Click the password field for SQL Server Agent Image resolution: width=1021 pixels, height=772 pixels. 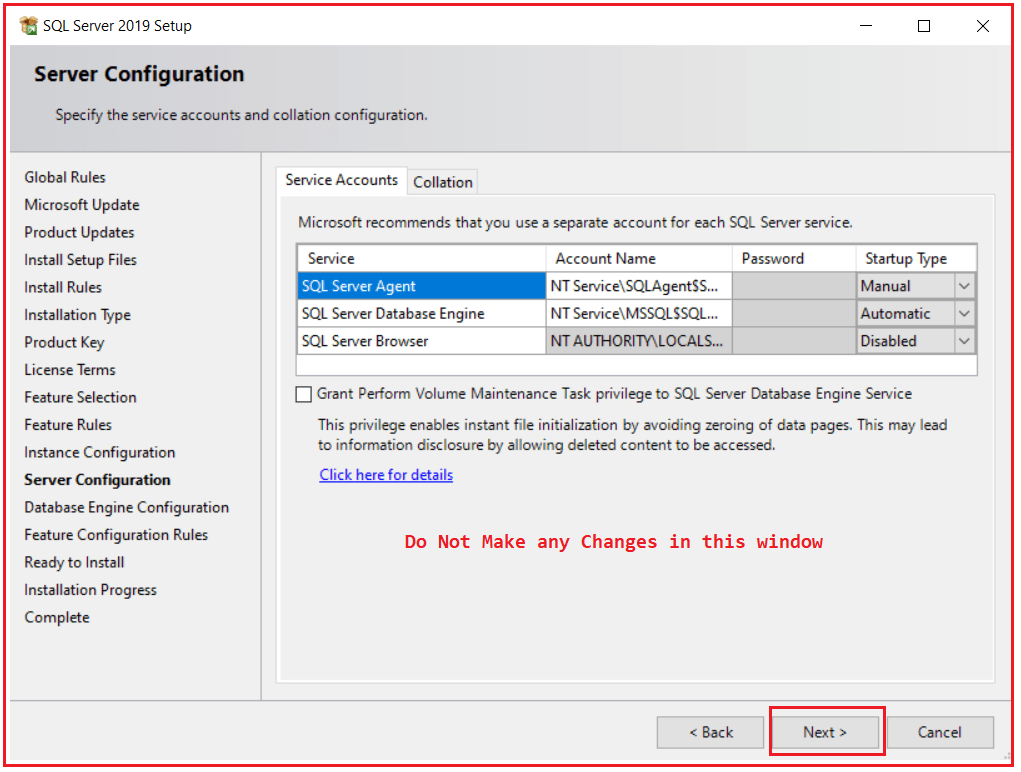pyautogui.click(x=794, y=286)
